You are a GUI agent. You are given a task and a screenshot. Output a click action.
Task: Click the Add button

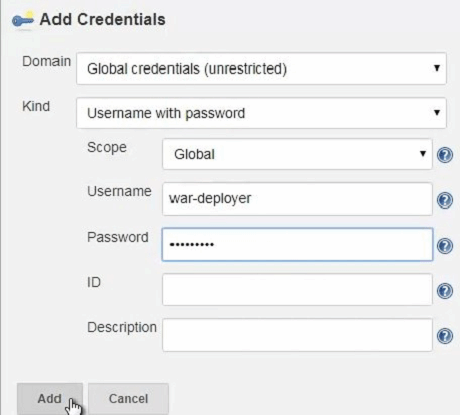tap(50, 399)
